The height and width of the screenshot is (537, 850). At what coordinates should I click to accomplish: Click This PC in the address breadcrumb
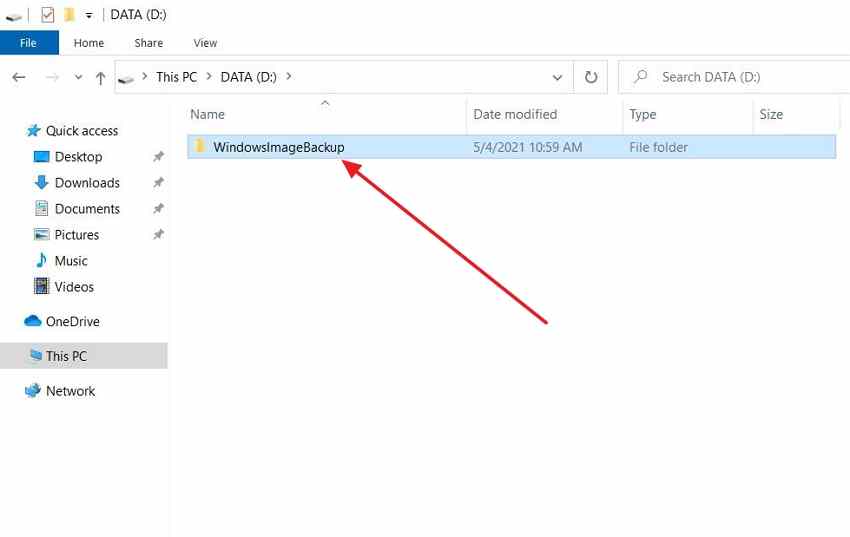point(176,77)
